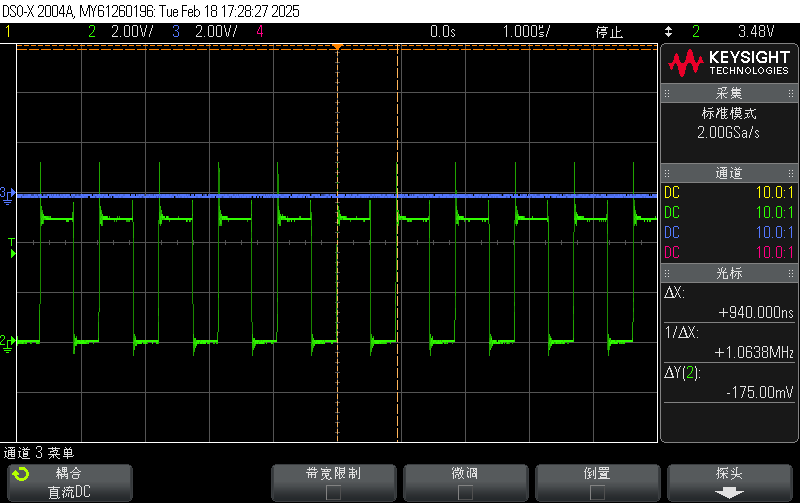The height and width of the screenshot is (503, 800).
Task: Click the coupling rotate arrow icon
Action: click(21, 474)
